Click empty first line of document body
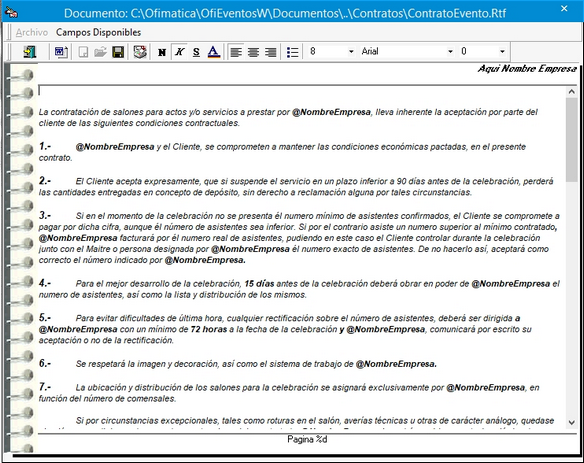This screenshot has width=584, height=463. tap(302, 92)
